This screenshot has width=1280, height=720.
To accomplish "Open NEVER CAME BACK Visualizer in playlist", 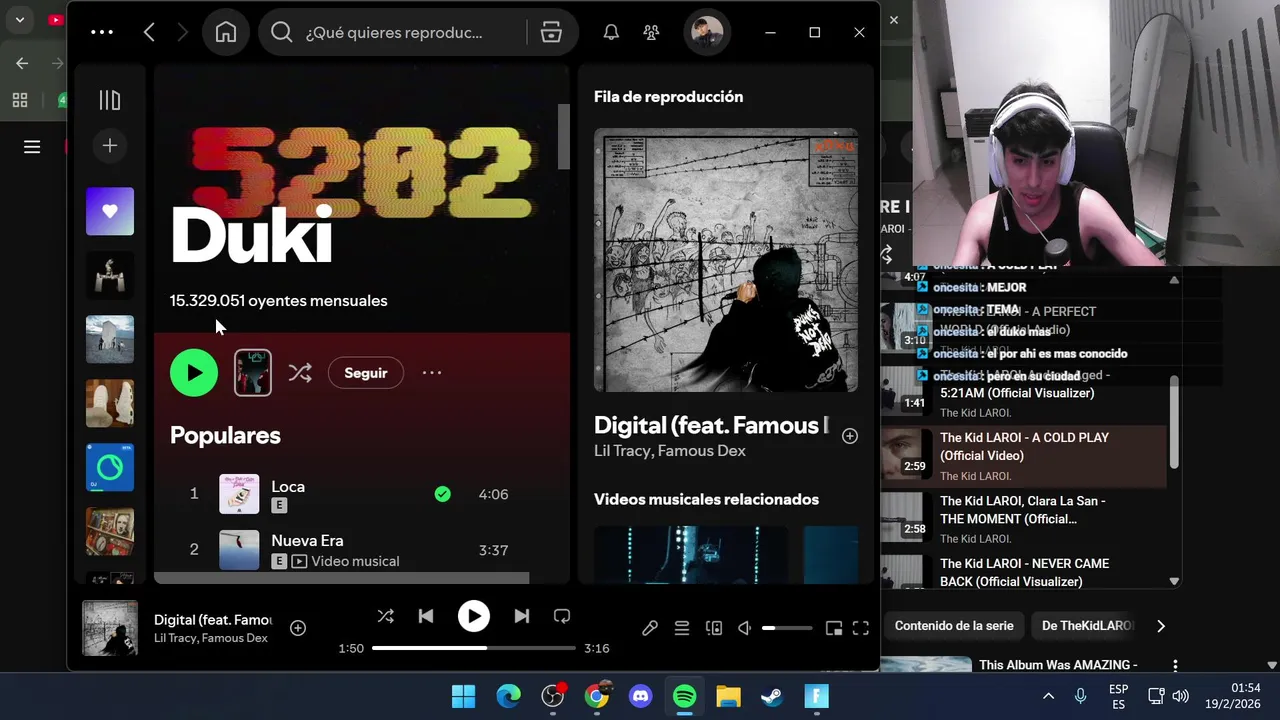I will click(x=1024, y=572).
